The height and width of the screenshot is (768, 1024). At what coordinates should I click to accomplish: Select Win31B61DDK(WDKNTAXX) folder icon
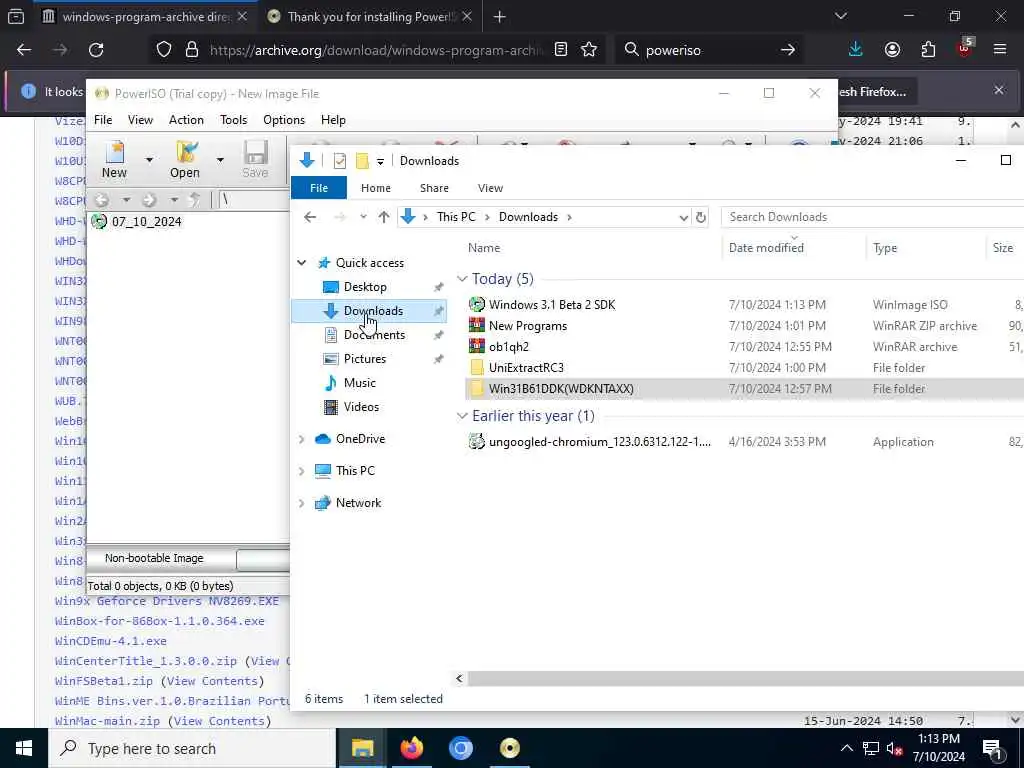[x=477, y=389]
